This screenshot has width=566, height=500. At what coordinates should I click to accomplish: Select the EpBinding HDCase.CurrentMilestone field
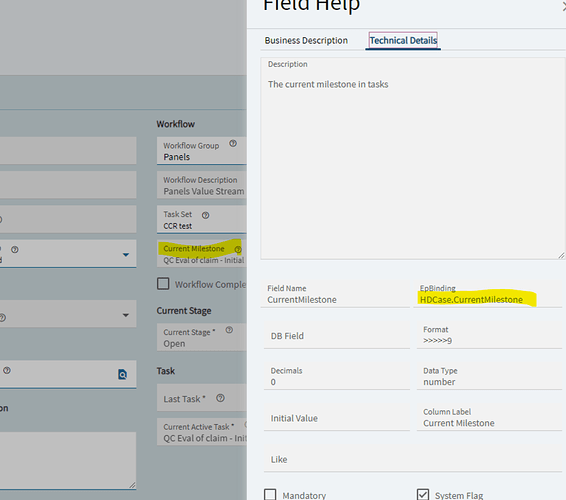pos(488,295)
